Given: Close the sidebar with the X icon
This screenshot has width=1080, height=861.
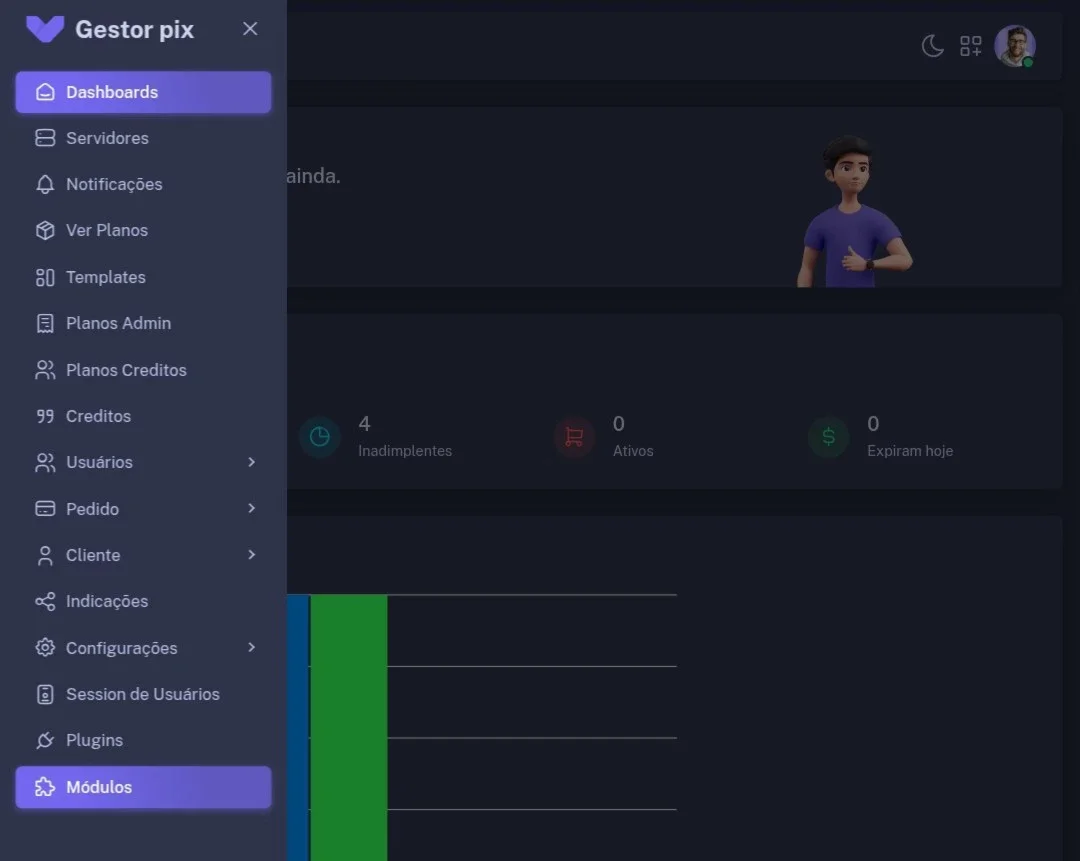Looking at the screenshot, I should (250, 29).
